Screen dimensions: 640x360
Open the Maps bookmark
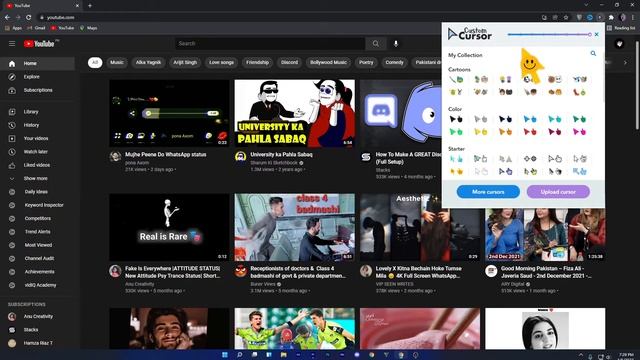click(89, 28)
